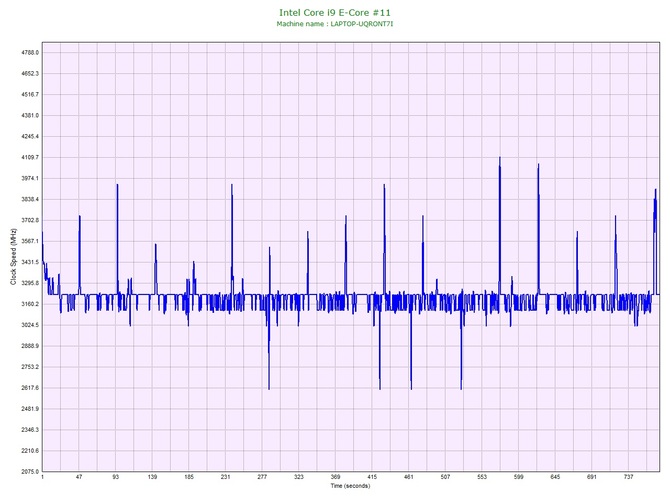This screenshot has height=503, width=670.
Task: Click the x-axis tick labeled 47
Action: (x=79, y=477)
